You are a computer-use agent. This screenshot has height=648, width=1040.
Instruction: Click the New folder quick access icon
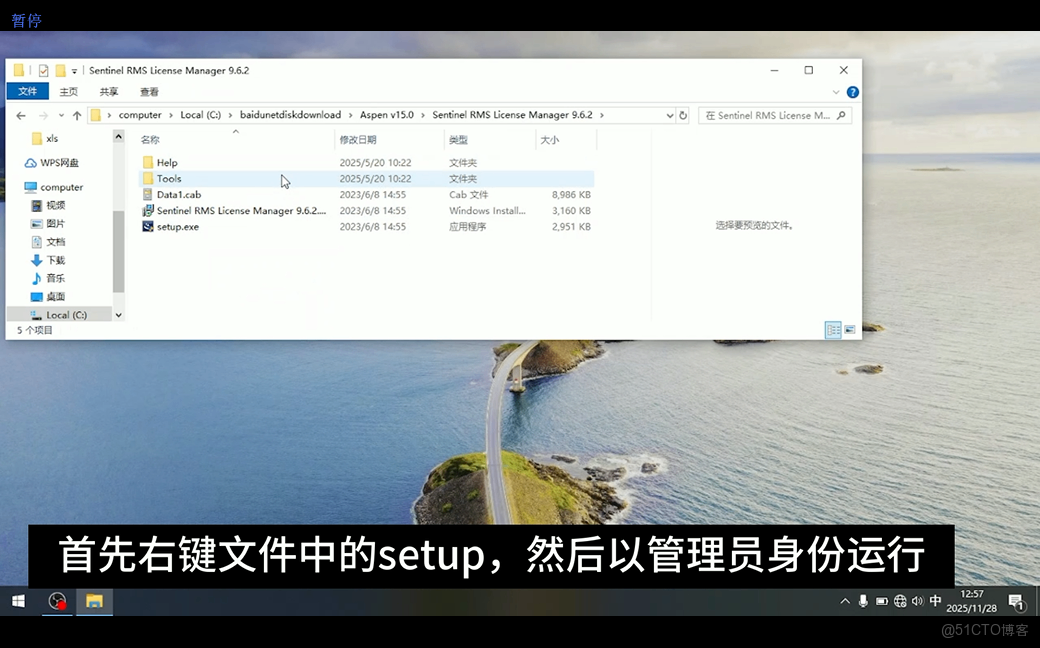(x=59, y=70)
